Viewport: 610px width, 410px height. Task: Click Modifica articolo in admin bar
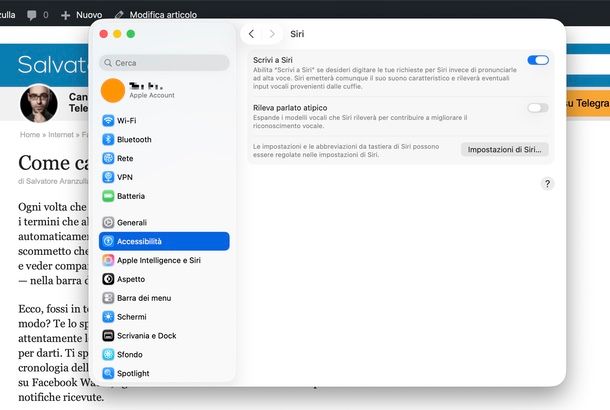click(163, 15)
